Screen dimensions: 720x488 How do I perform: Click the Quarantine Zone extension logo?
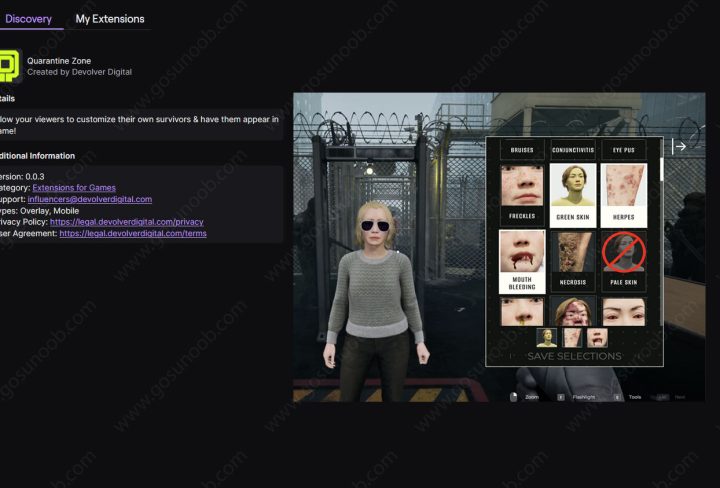point(10,66)
